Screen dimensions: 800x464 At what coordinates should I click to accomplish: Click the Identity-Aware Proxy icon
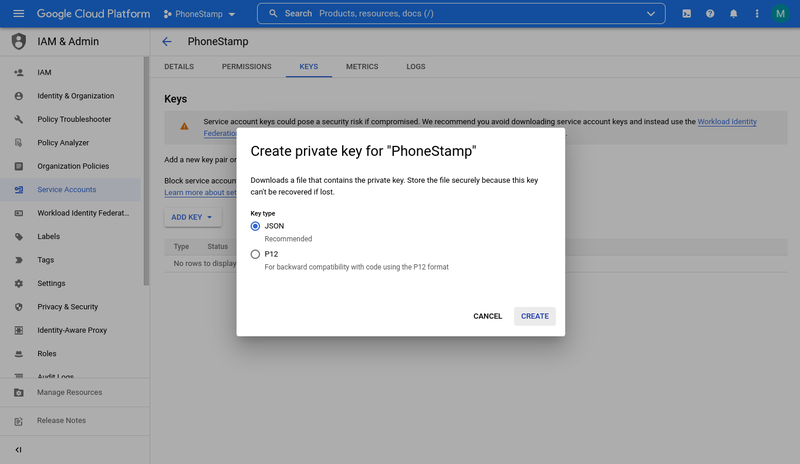pos(19,330)
